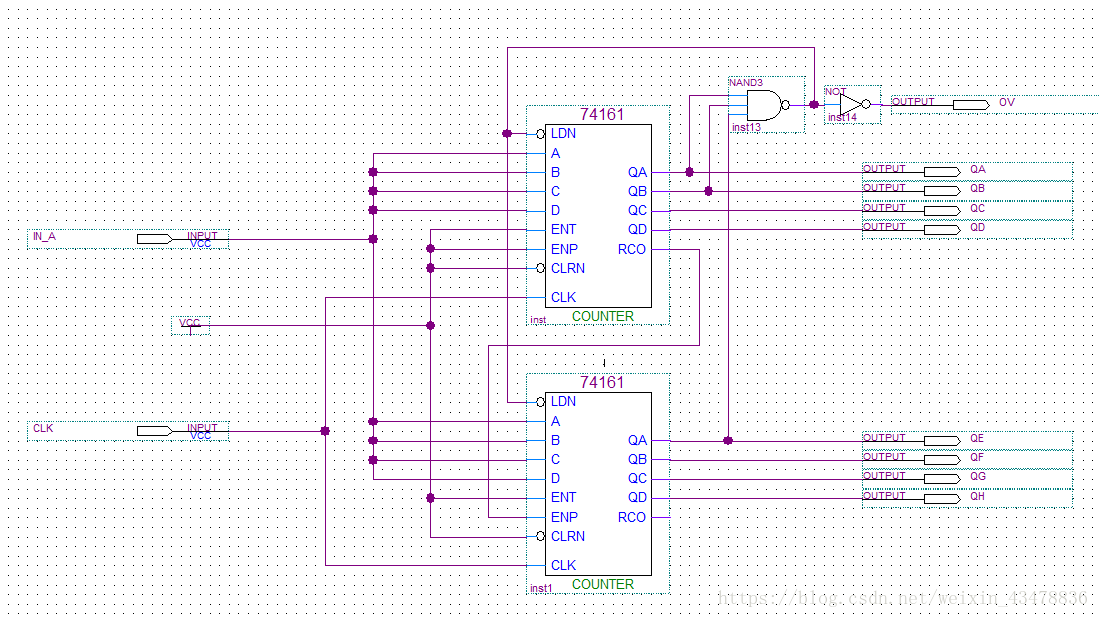Click the ENT port on counter inst1
The height and width of the screenshot is (618, 1099).
(x=563, y=497)
